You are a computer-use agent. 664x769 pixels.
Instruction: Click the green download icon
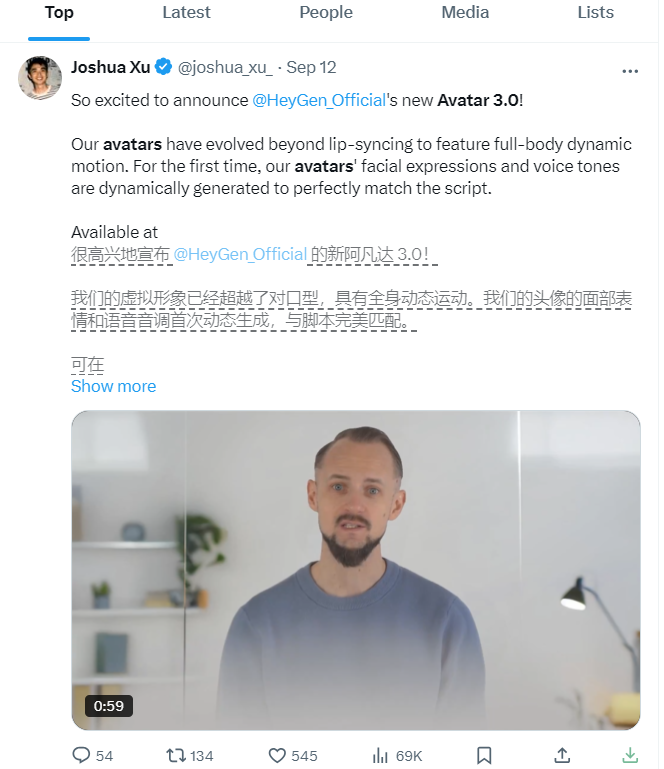coord(630,755)
